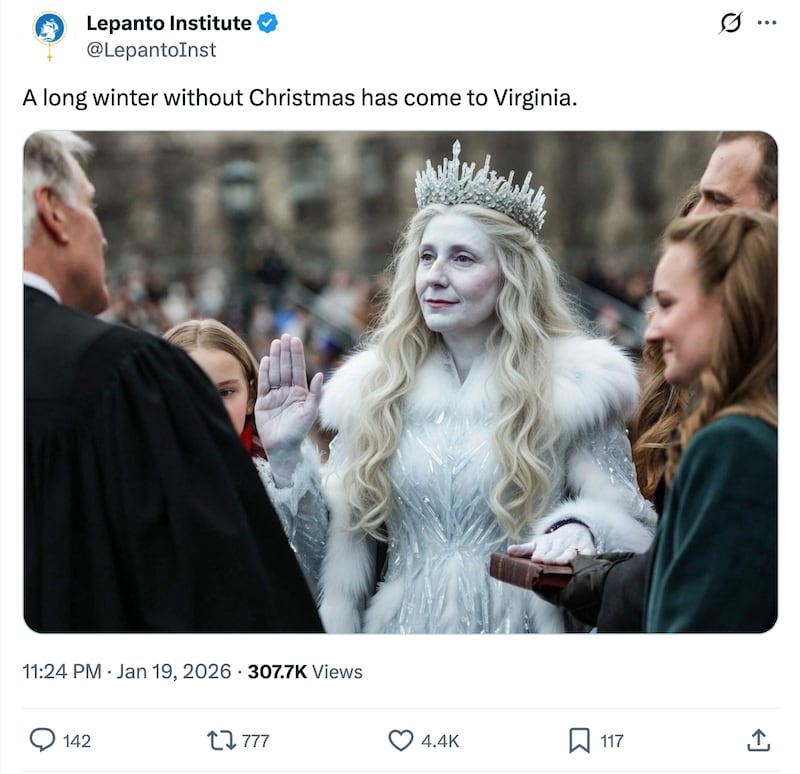Click the blue verified badge
Image resolution: width=800 pixels, height=774 pixels.
point(268,23)
